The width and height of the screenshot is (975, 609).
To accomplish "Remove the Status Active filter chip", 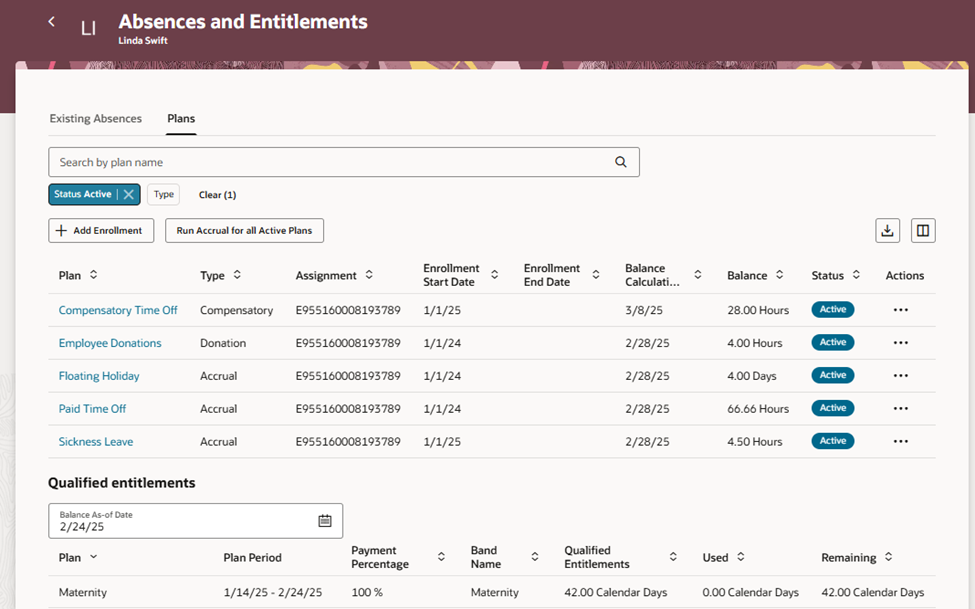I will 129,194.
